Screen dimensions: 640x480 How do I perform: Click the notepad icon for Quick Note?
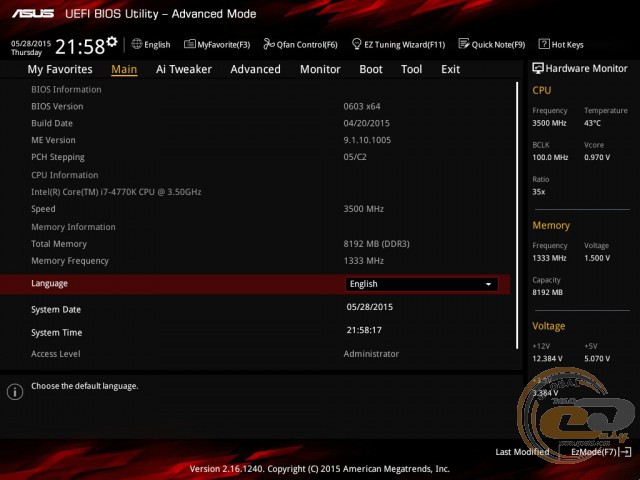pos(464,44)
